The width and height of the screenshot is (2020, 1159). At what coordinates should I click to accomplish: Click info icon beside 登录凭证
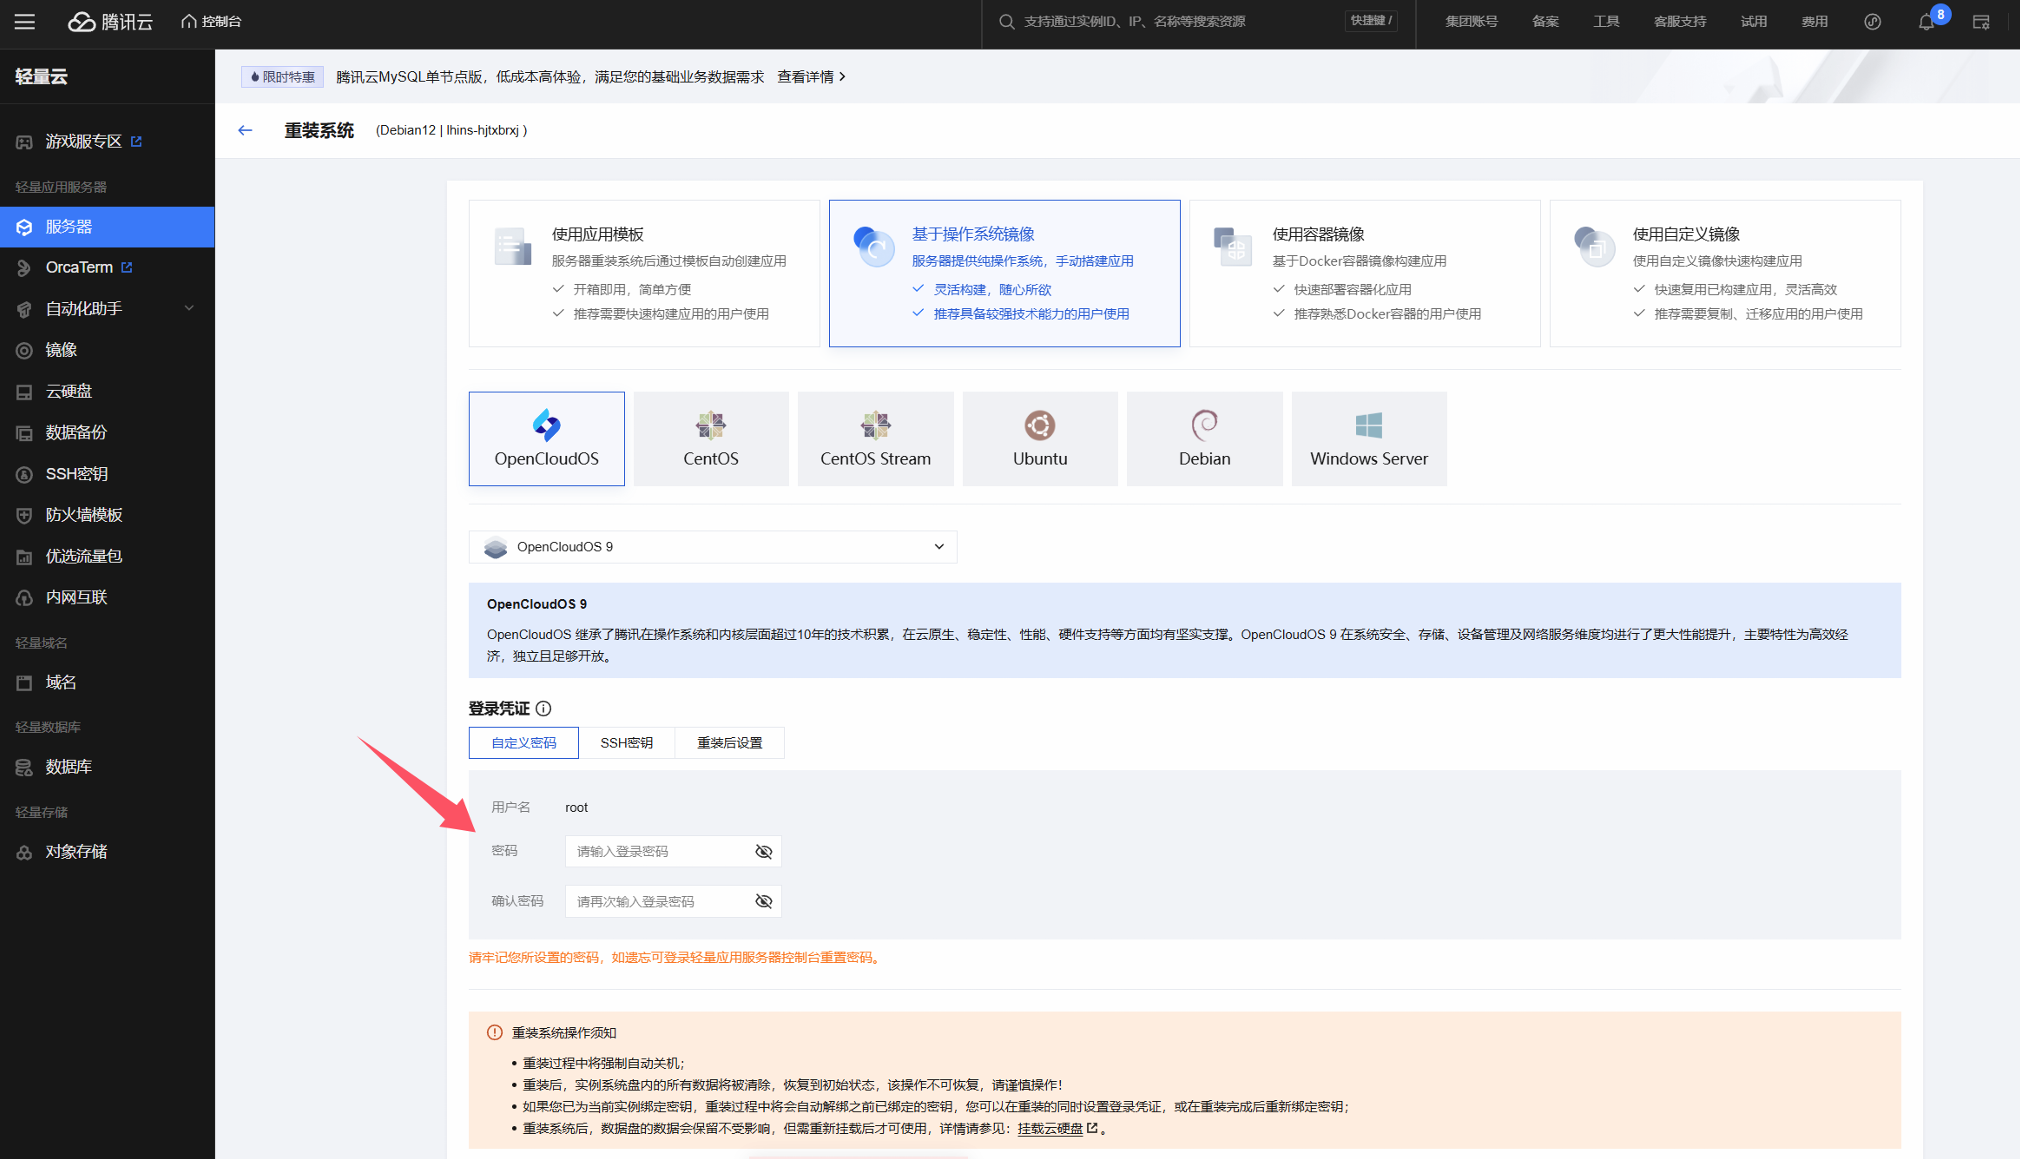click(x=543, y=709)
